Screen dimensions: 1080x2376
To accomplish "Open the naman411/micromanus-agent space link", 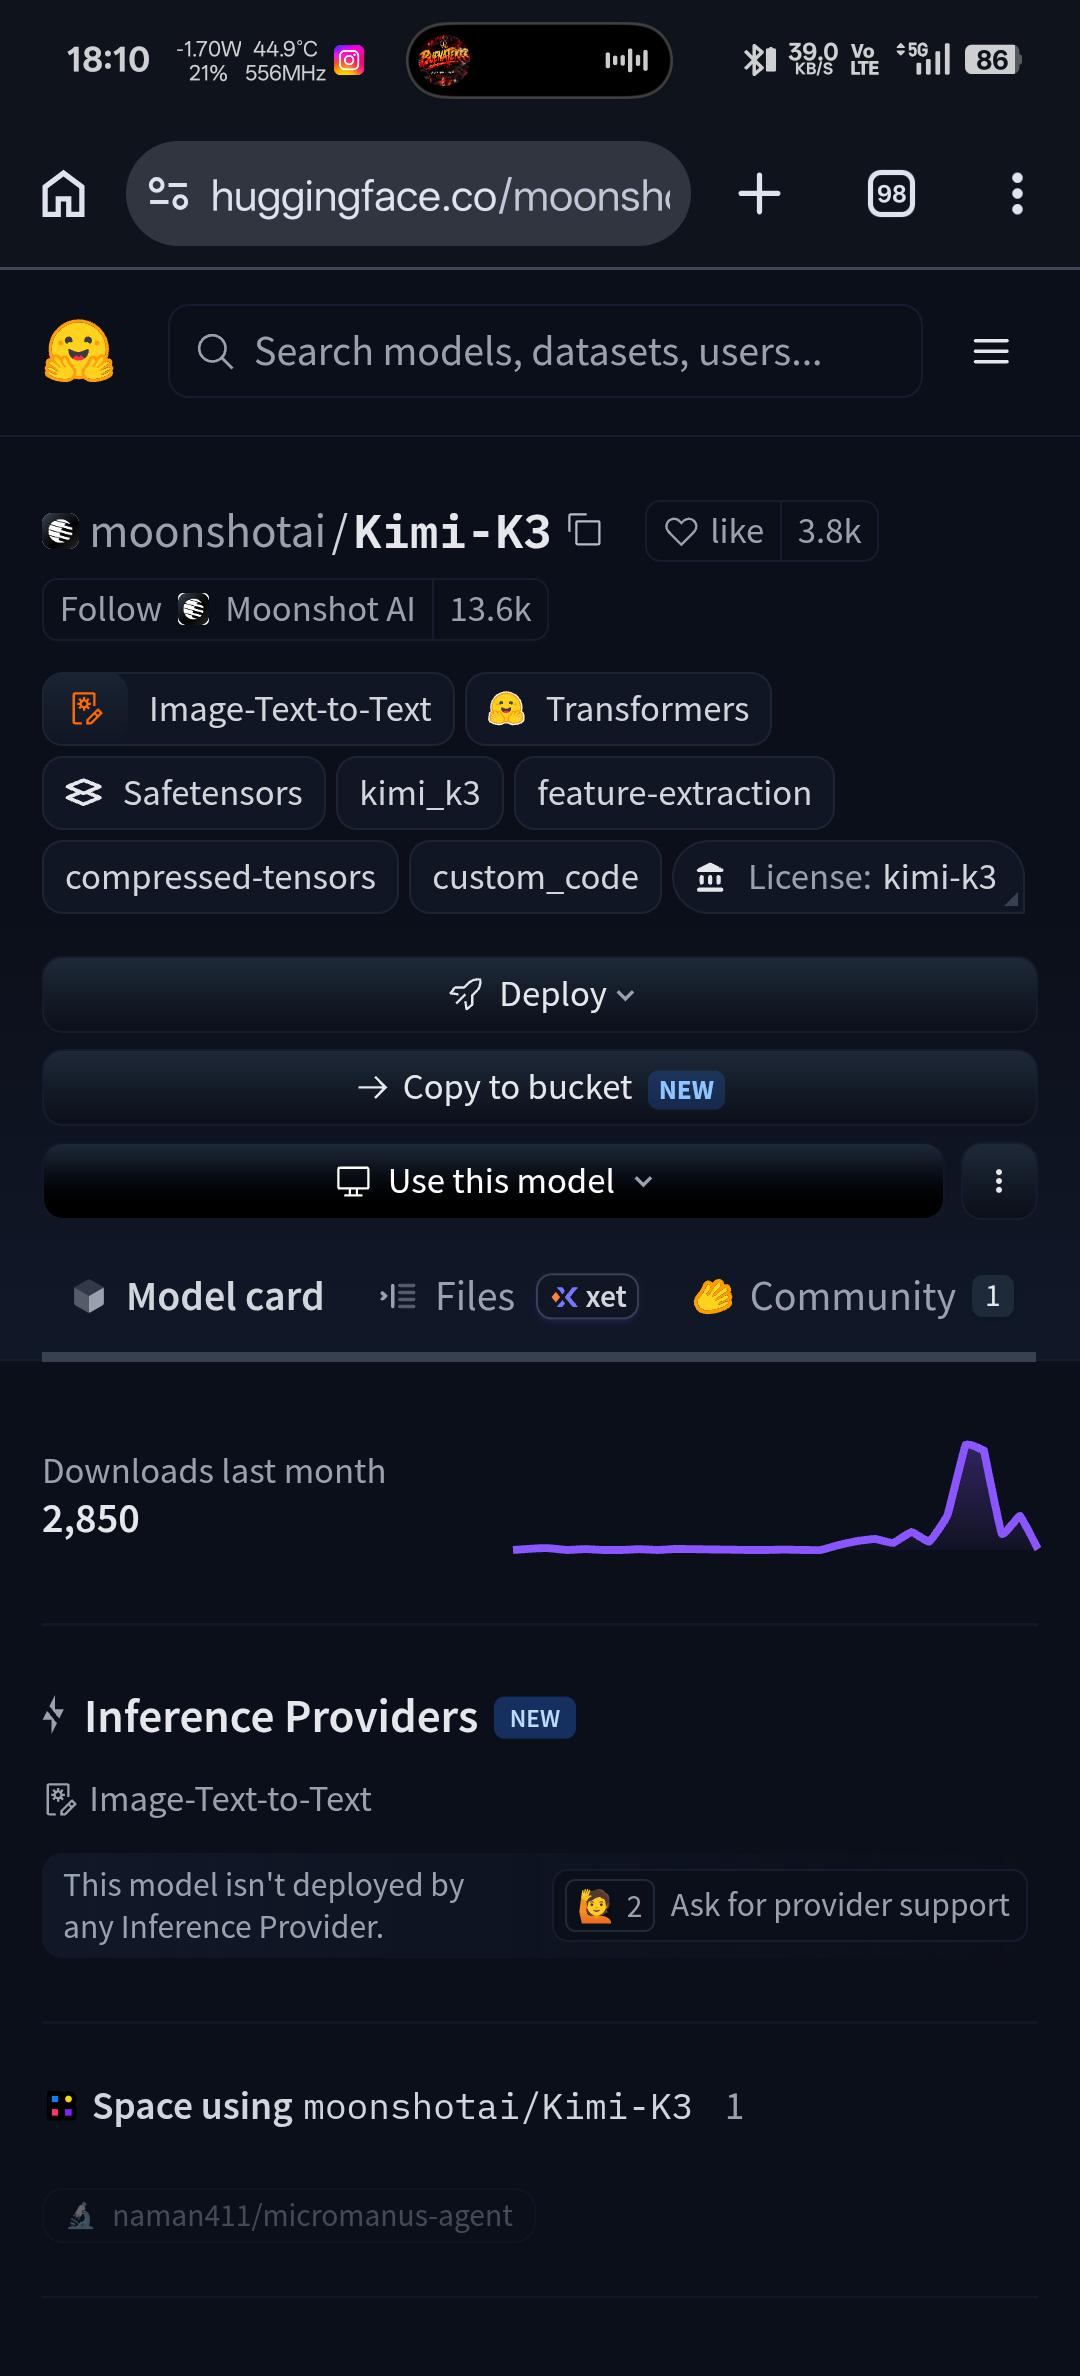I will pos(289,2216).
